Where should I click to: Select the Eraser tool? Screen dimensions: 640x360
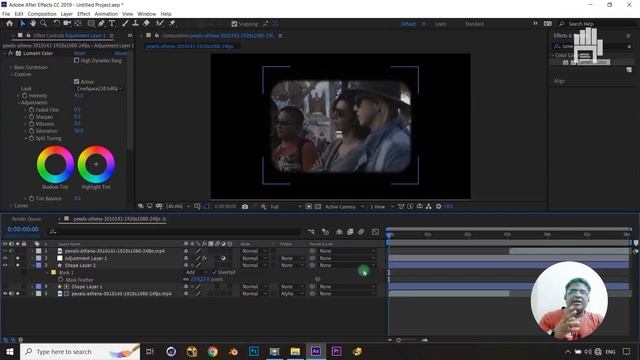pyautogui.click(x=146, y=24)
